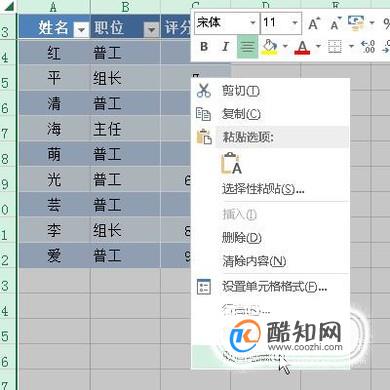Decrease font size with small A
Image resolution: width=390 pixels, height=390 pixels.
click(x=335, y=24)
